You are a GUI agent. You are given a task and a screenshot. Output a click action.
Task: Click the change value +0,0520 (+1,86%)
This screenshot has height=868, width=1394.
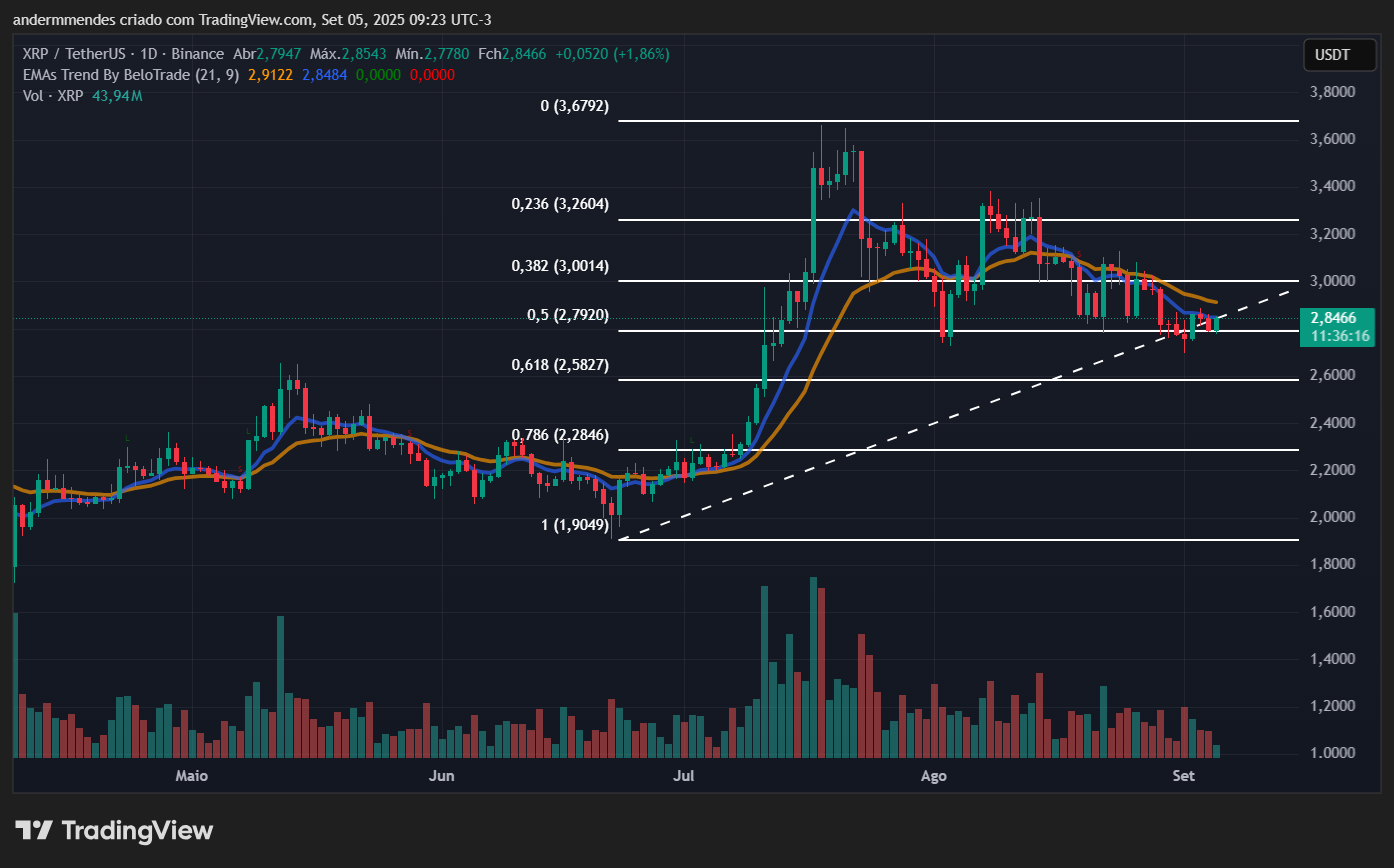(611, 53)
